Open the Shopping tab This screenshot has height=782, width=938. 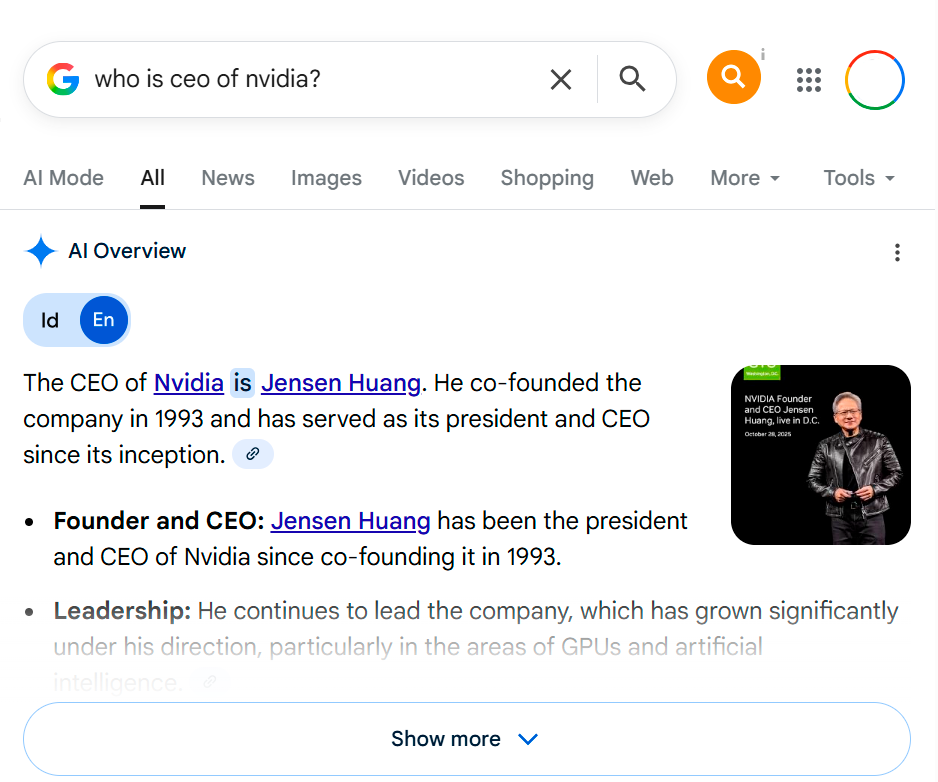coord(547,178)
